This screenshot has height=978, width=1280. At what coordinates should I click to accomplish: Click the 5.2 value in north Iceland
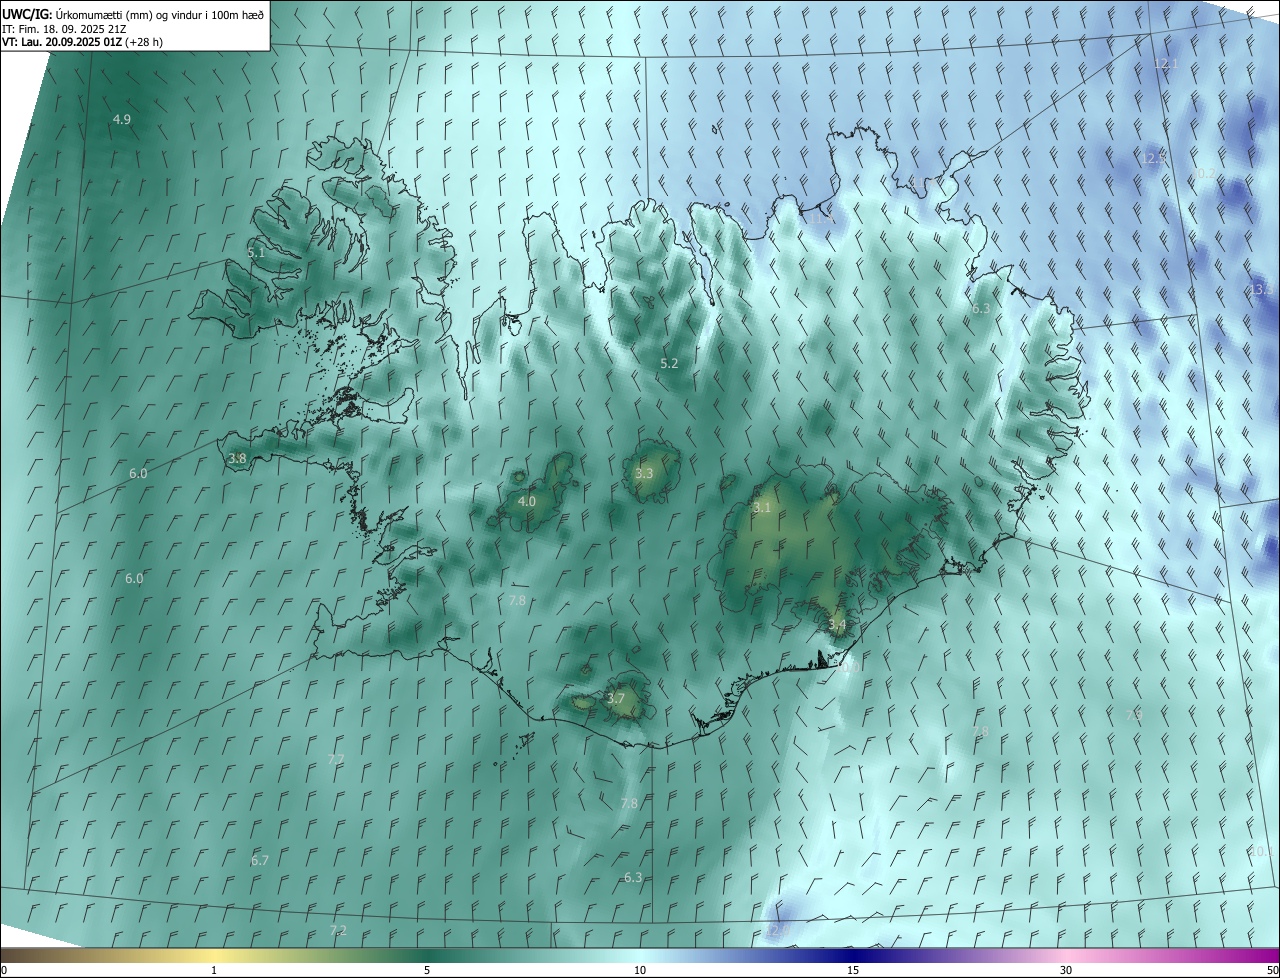[x=670, y=363]
